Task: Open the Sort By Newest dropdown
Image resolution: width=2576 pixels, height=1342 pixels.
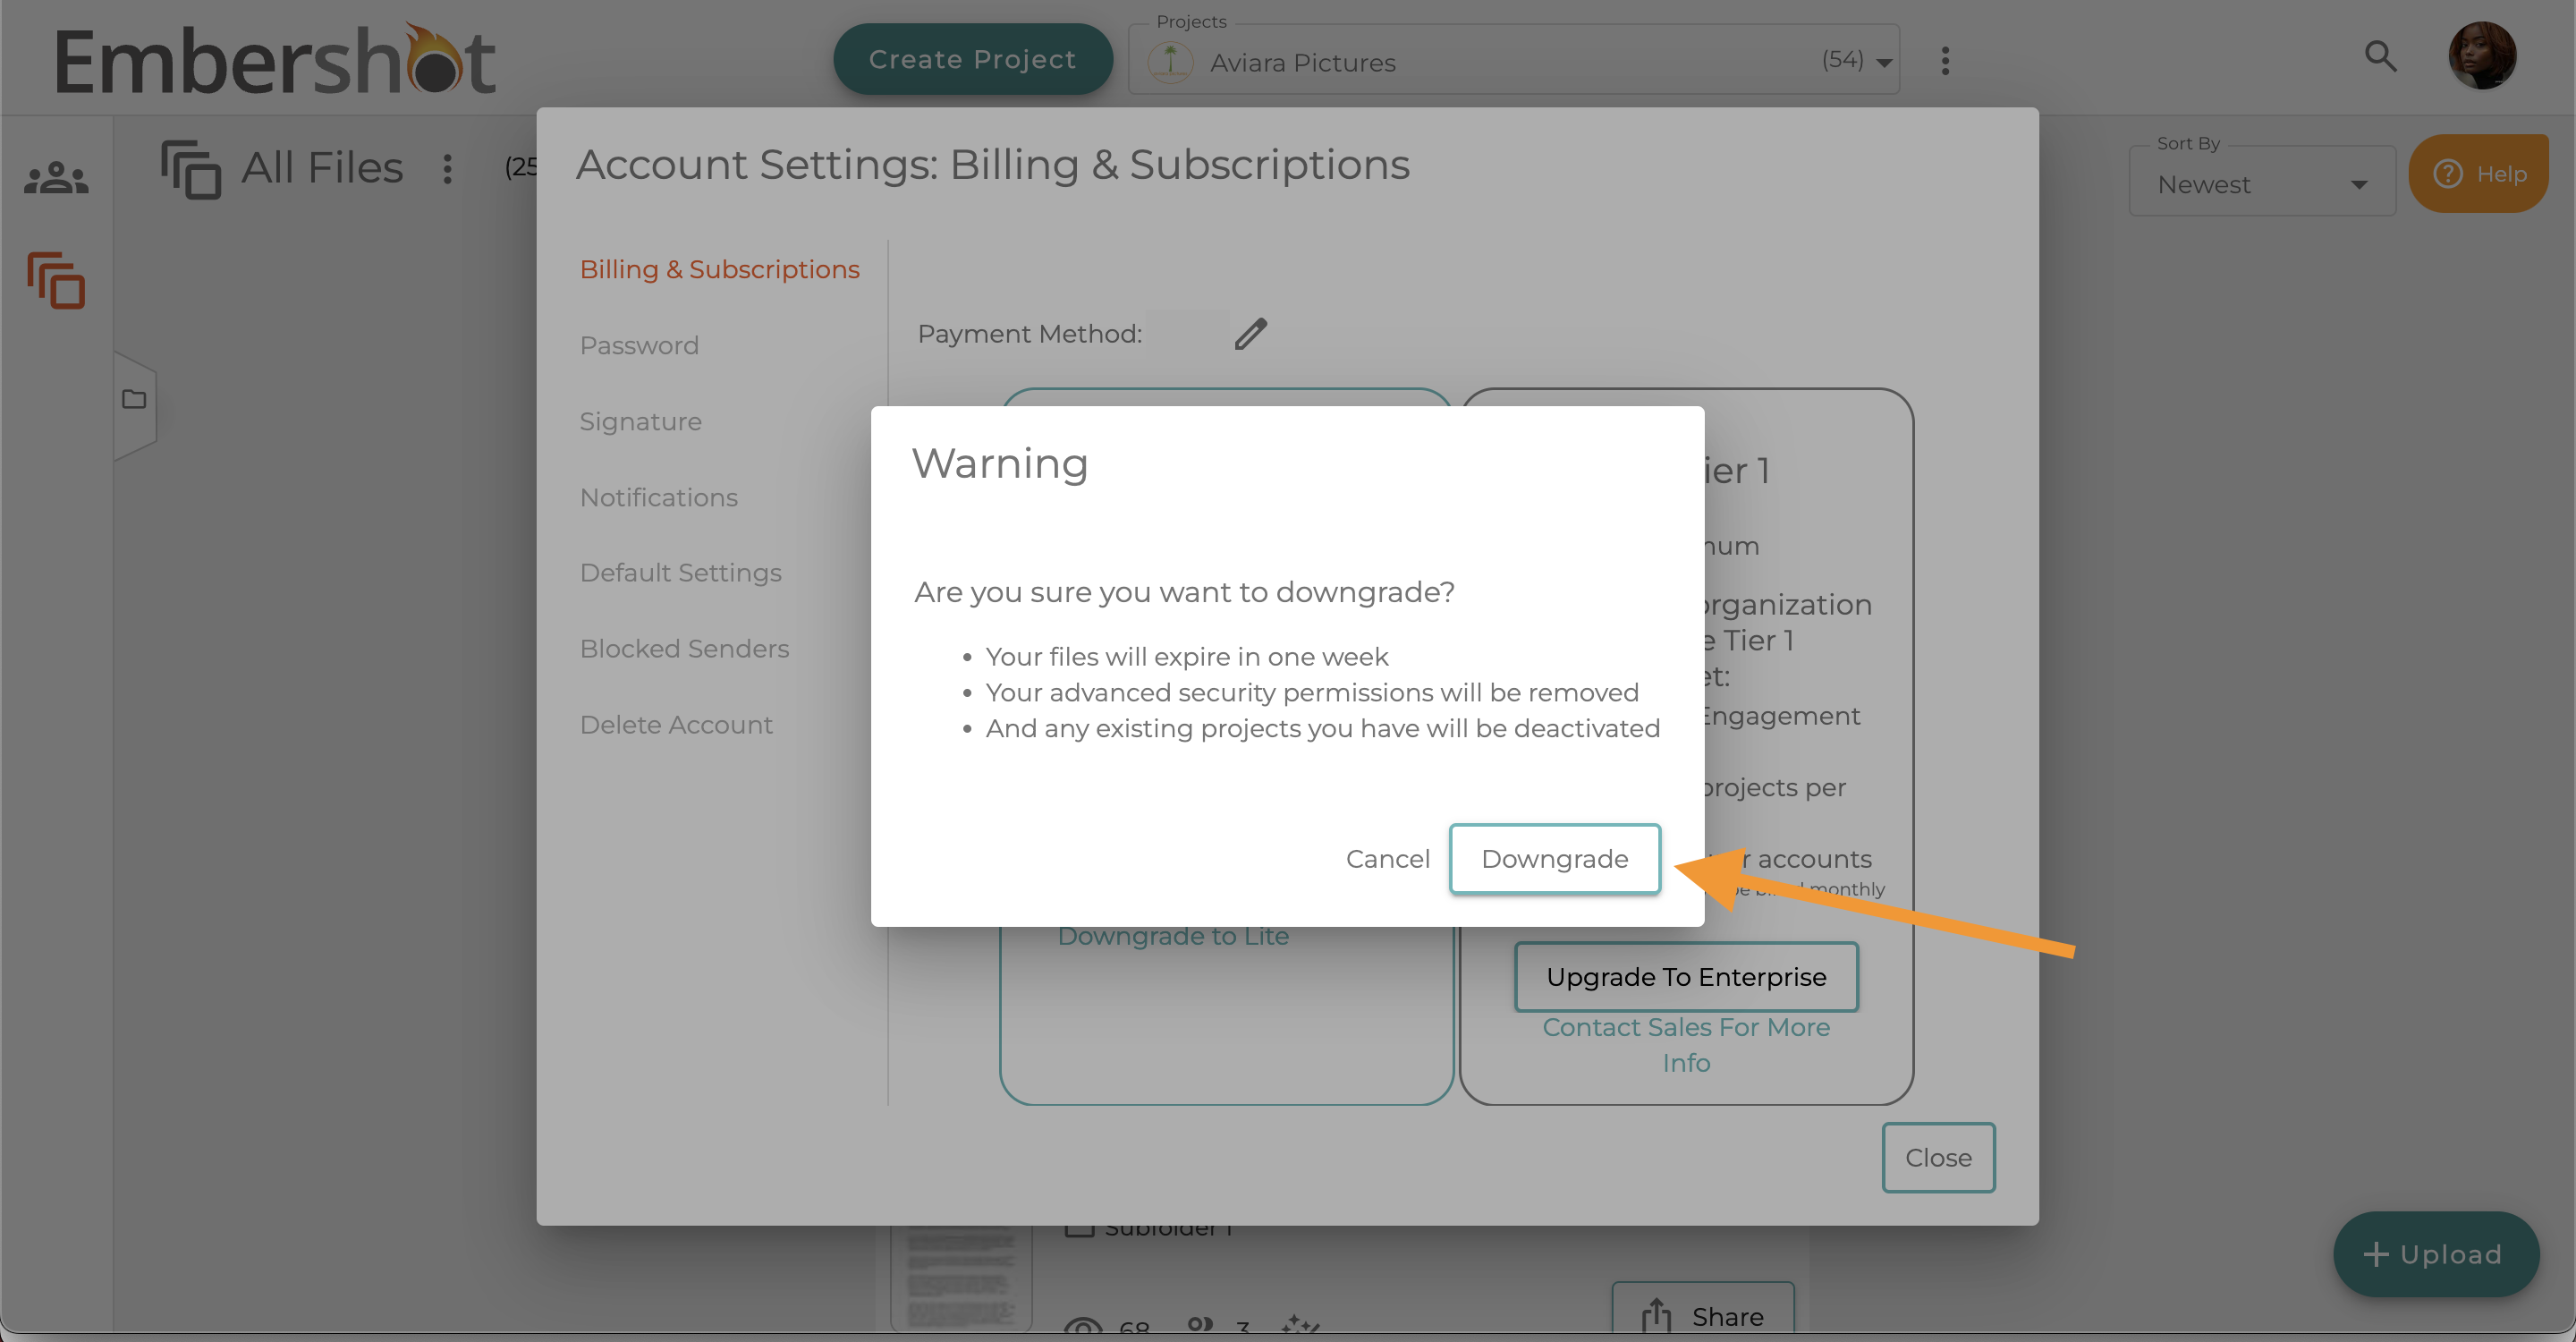Action: tap(2262, 184)
